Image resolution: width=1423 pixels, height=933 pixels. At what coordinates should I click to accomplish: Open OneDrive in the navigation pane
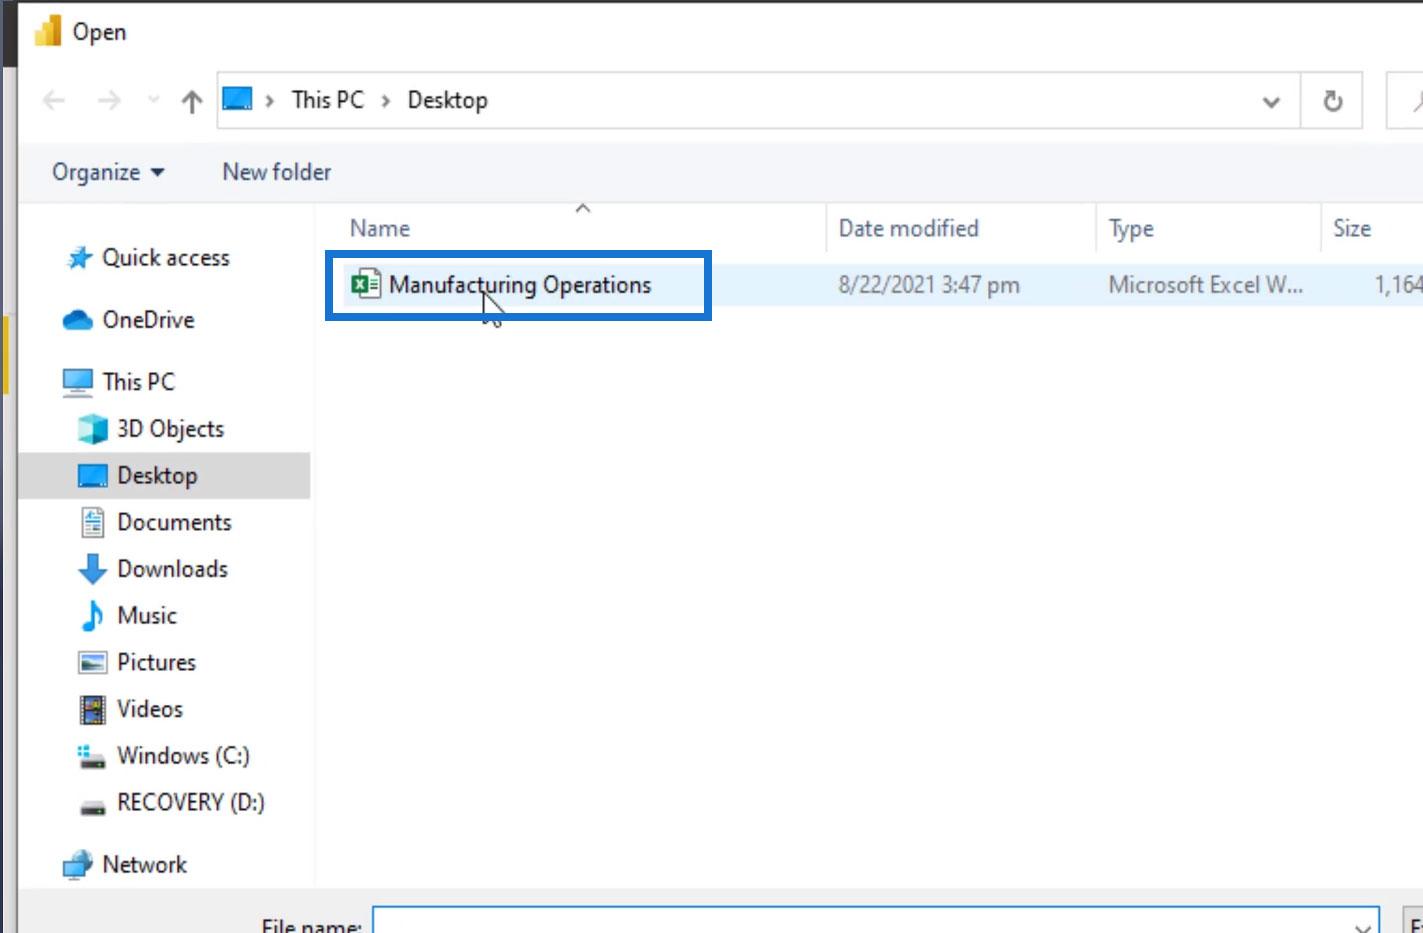[148, 320]
